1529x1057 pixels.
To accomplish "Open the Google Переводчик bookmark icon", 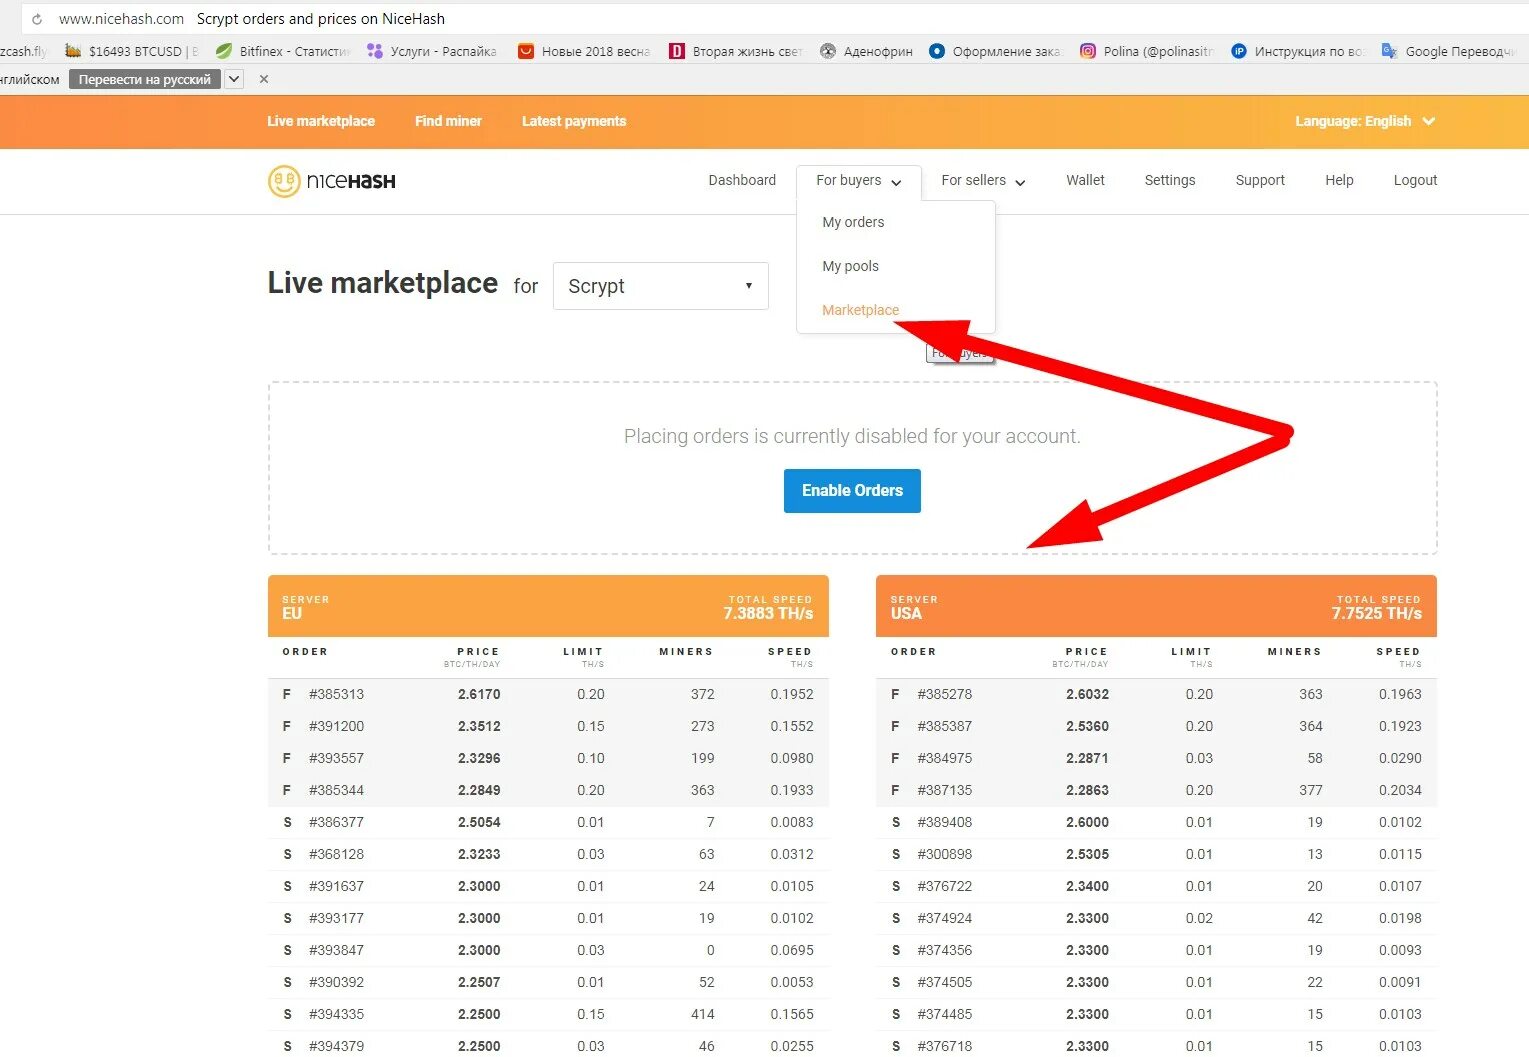I will tap(1390, 51).
